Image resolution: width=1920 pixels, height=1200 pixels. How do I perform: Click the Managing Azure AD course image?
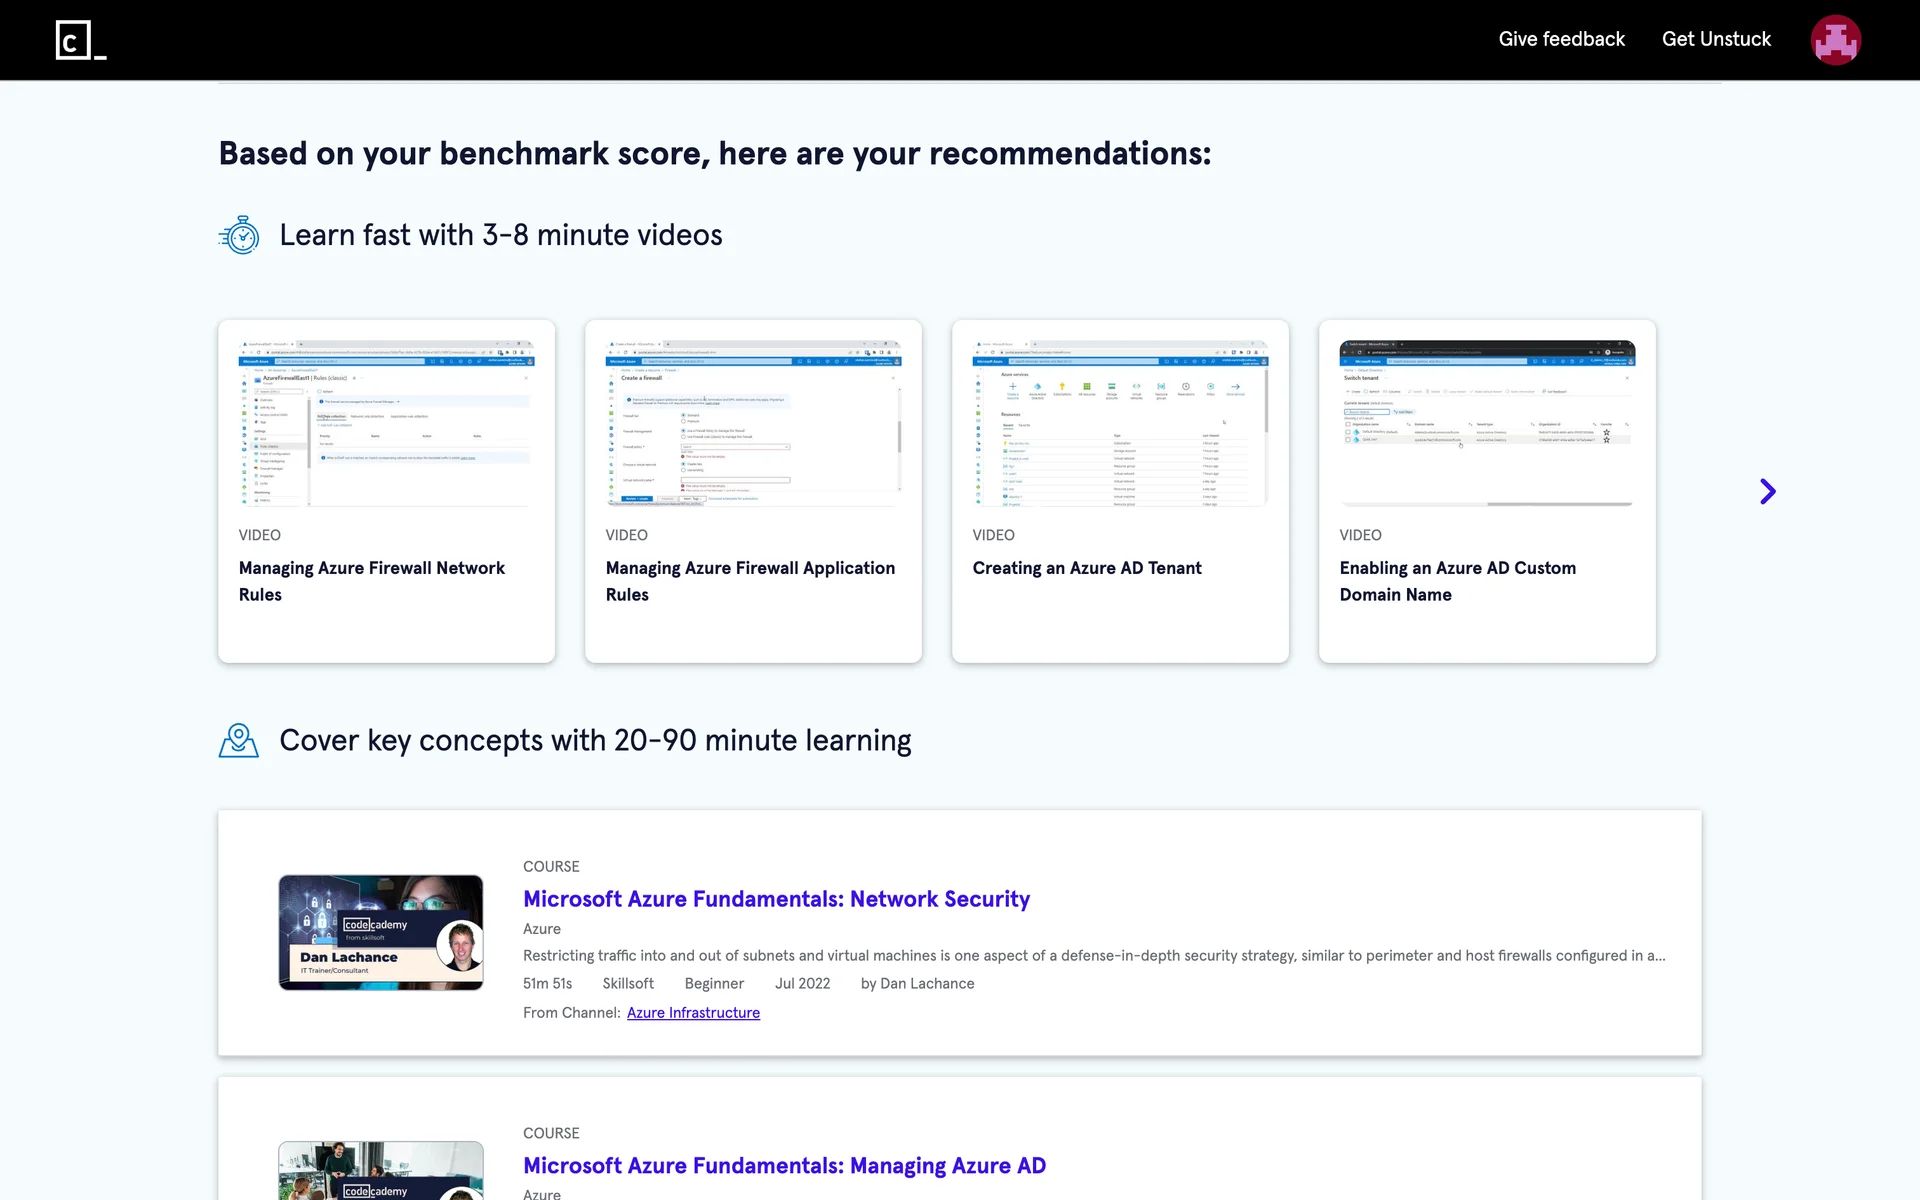[x=381, y=1172]
